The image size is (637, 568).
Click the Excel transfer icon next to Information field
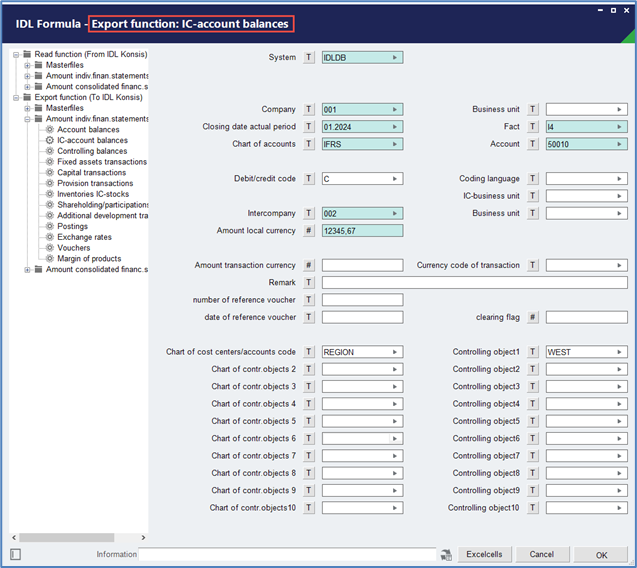[446, 555]
